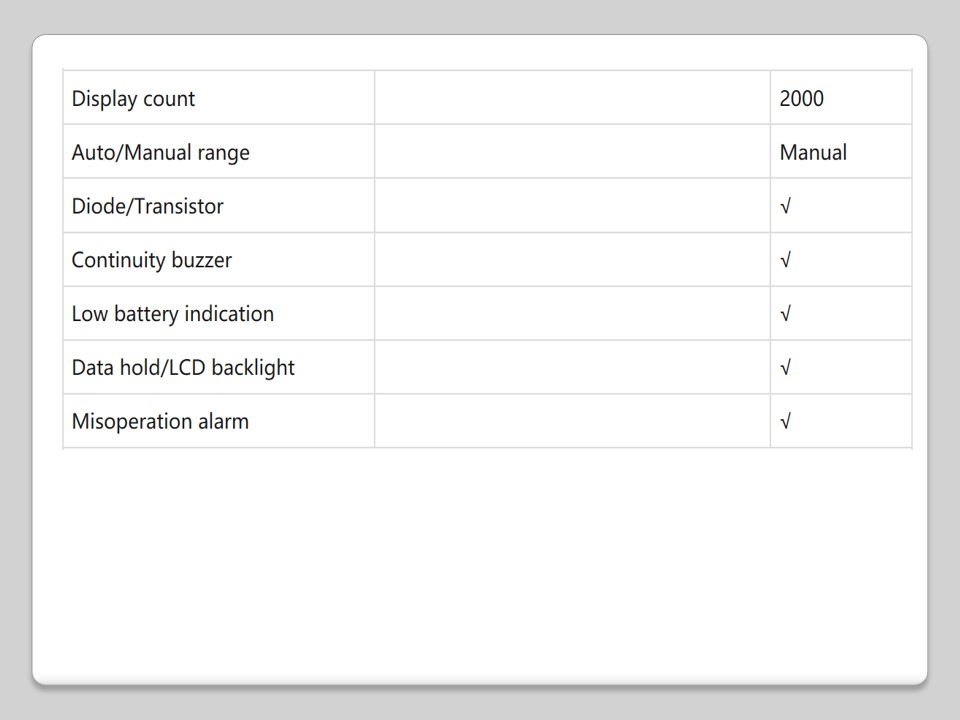
Task: Select the "2000" value cell
Action: point(802,99)
